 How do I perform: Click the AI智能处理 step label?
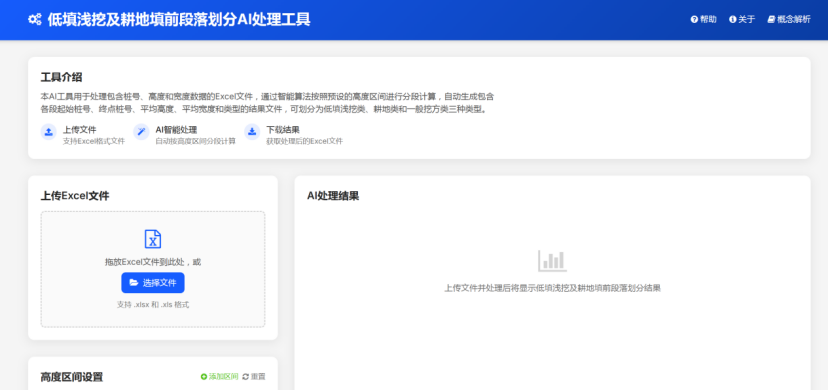click(x=176, y=129)
